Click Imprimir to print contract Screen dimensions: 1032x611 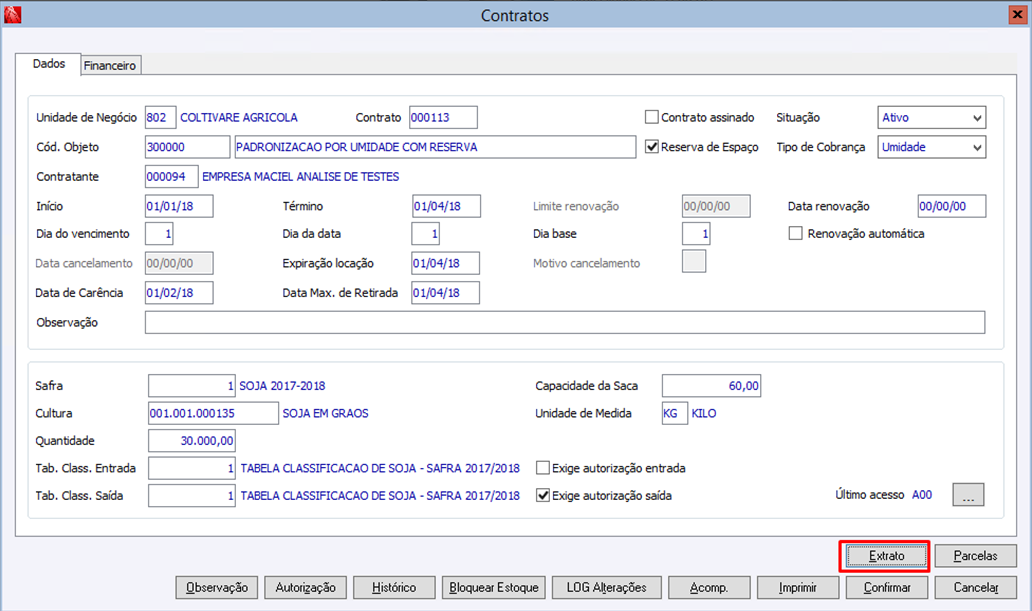click(x=798, y=588)
